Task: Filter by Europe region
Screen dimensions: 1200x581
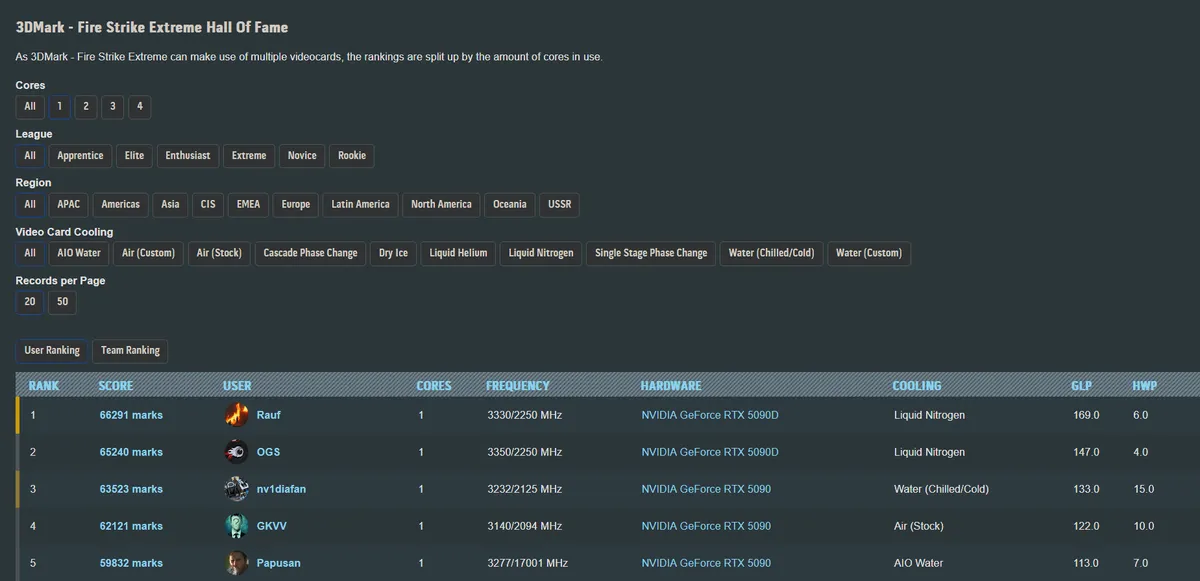Action: (296, 204)
